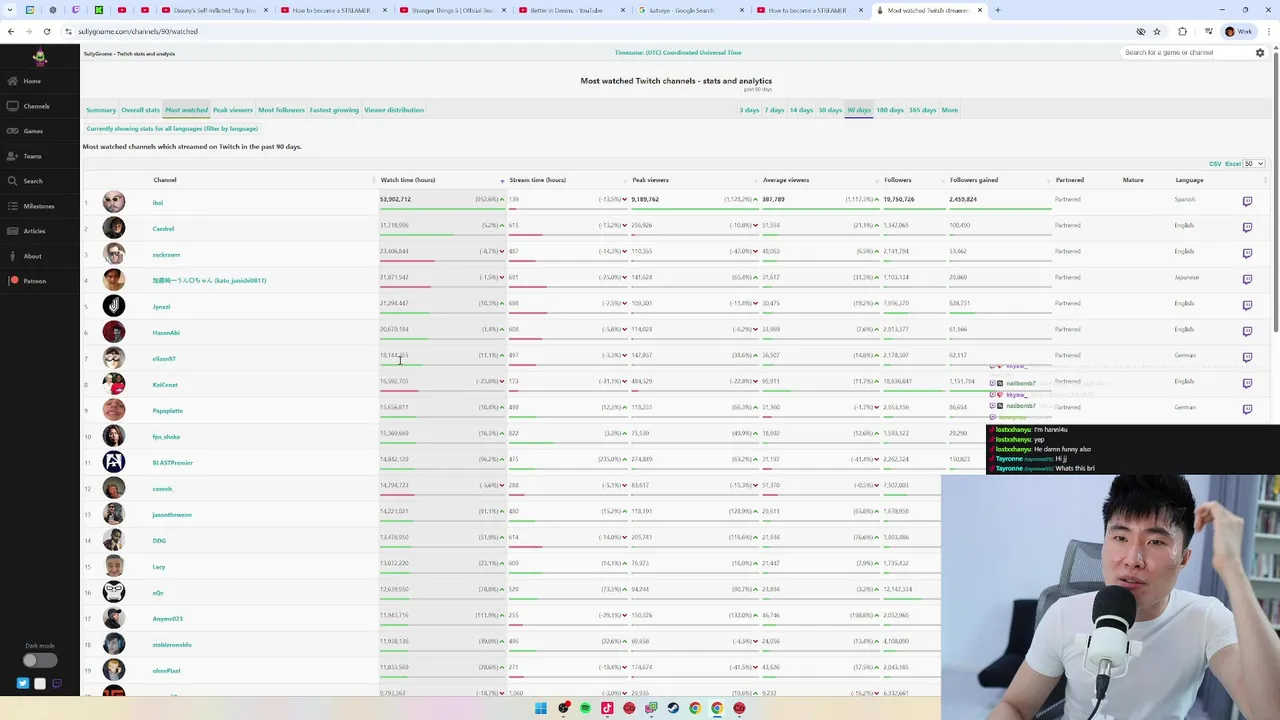Sort by Watch time (hours) column arrow
This screenshot has width=1280, height=720.
(502, 181)
